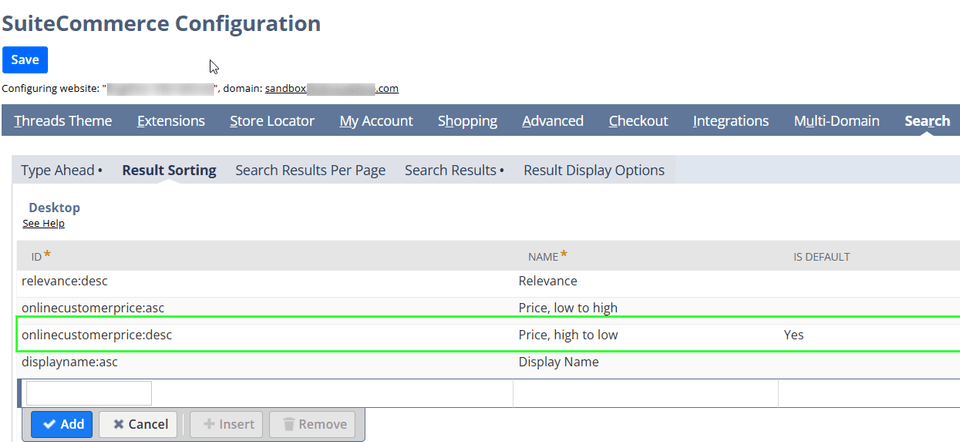This screenshot has height=442, width=960.
Task: Open Search Results Per Page subtab
Action: (310, 170)
